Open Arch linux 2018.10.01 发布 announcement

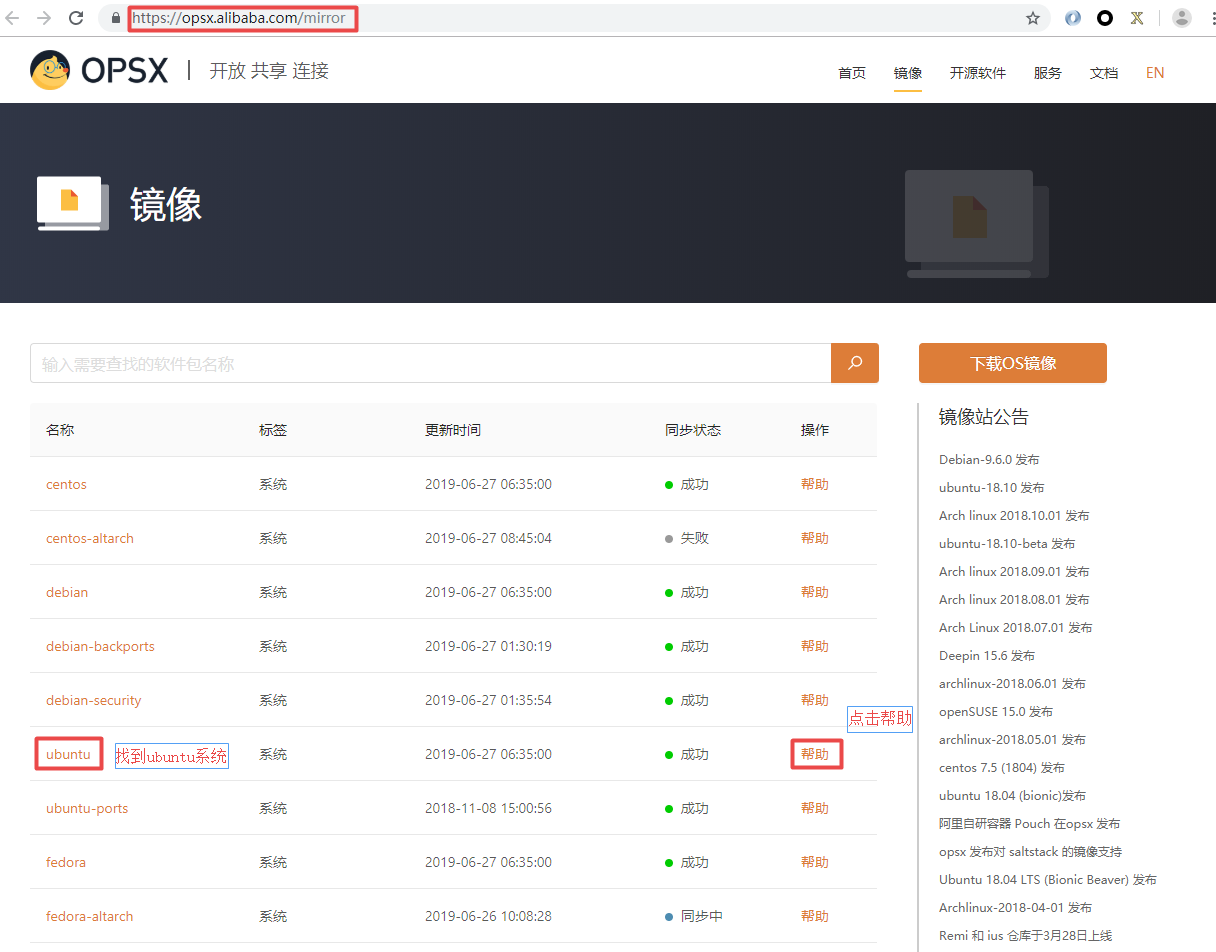(1014, 516)
